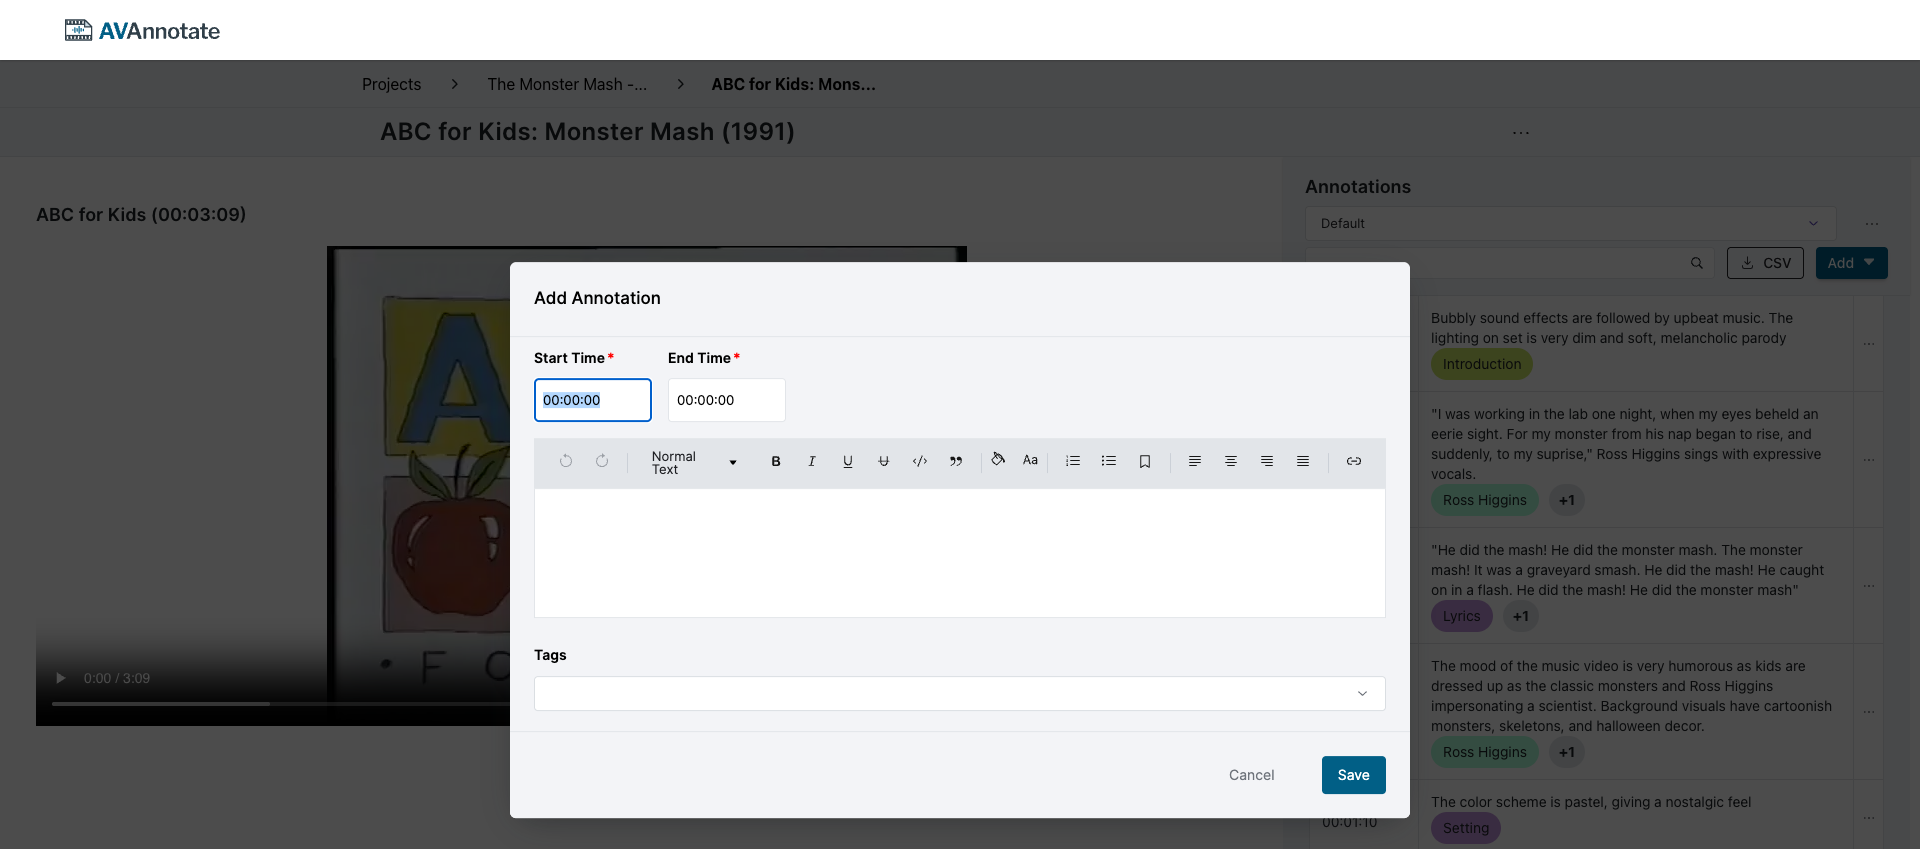Viewport: 1920px width, 849px height.
Task: Cancel the Add Annotation dialog
Action: click(1251, 775)
